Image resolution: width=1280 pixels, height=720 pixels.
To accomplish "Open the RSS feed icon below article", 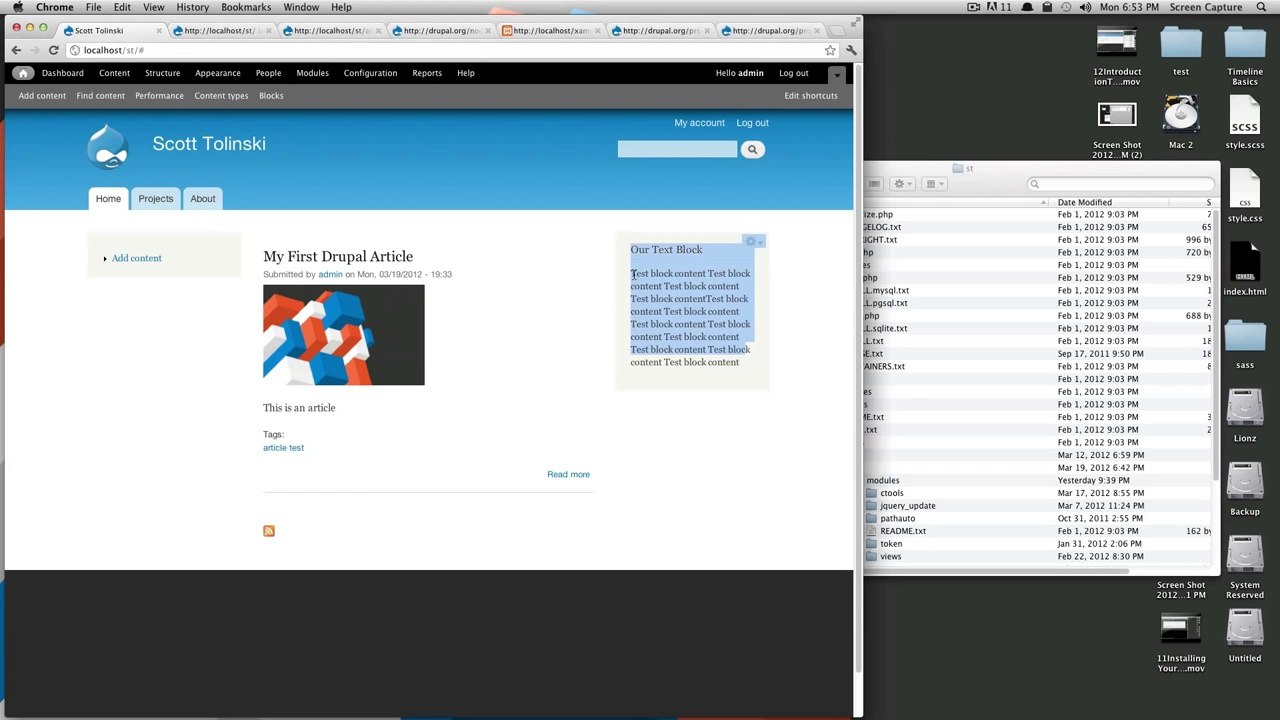I will coord(269,531).
